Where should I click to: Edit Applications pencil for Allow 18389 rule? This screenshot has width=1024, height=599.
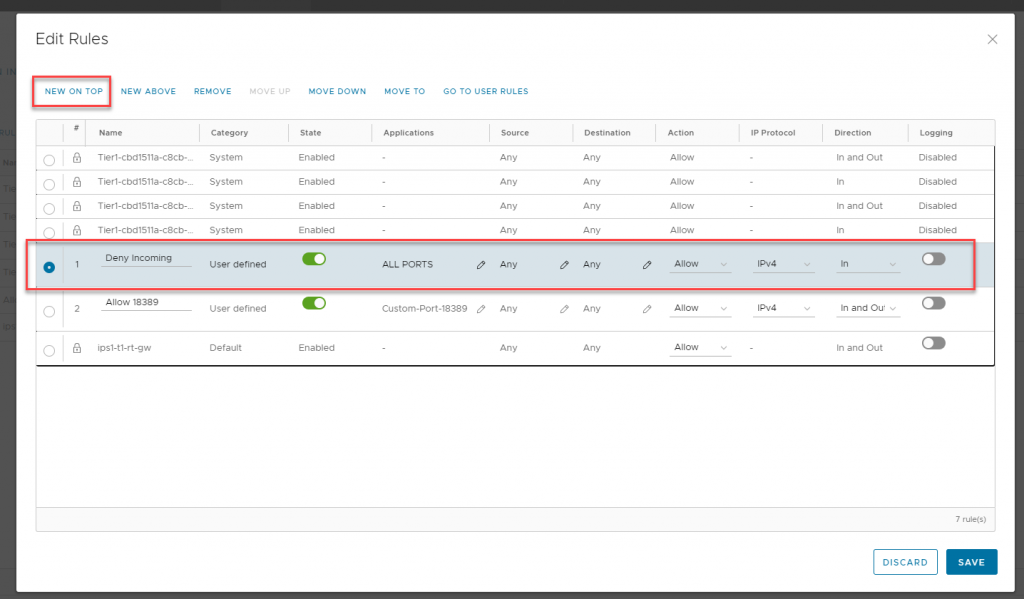coord(481,309)
